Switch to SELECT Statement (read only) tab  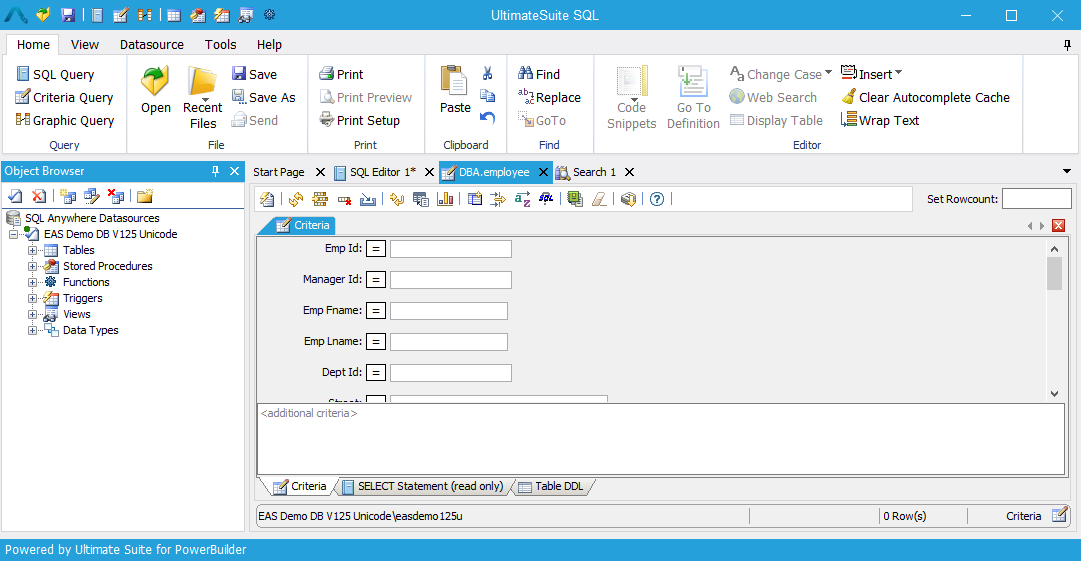point(421,487)
